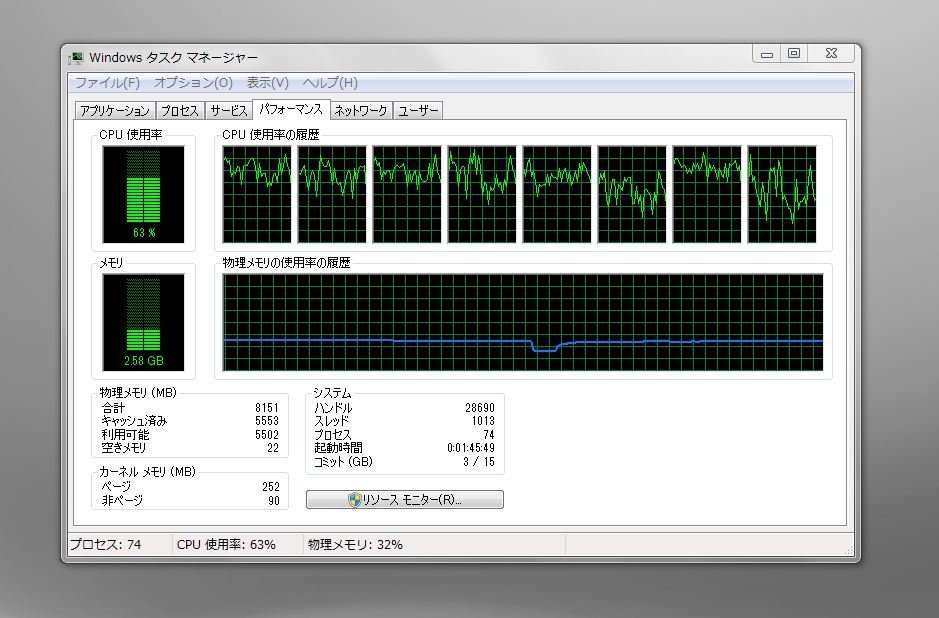Click the CPU 使用率の履歴 label
This screenshot has width=939, height=618.
click(x=271, y=135)
